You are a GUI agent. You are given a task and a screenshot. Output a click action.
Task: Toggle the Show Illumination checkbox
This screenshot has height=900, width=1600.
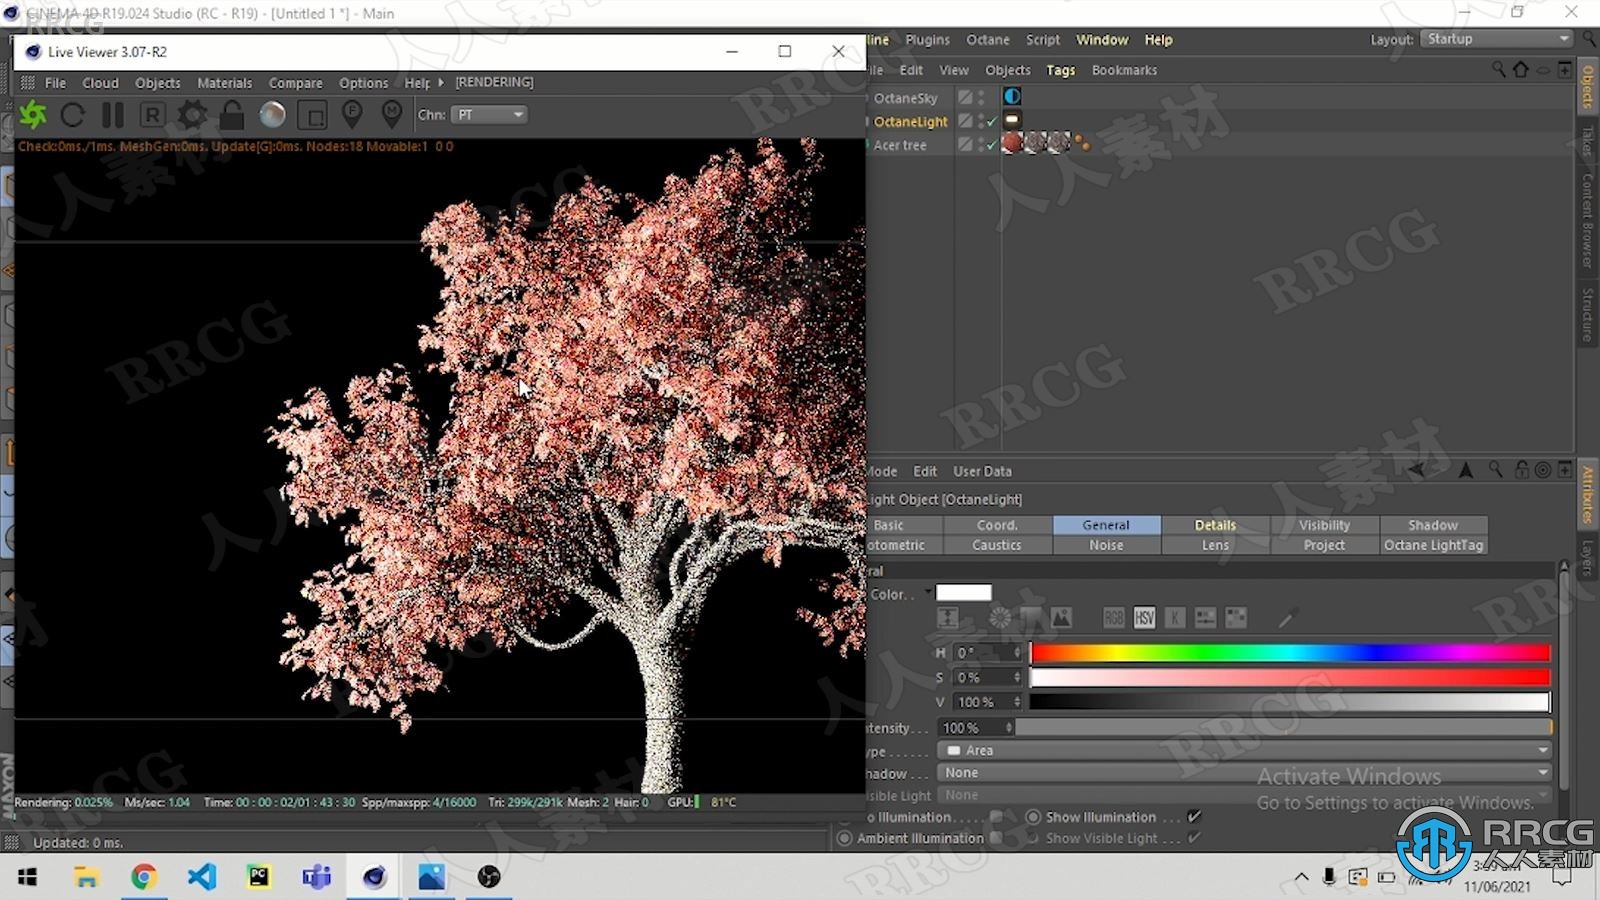tap(1194, 817)
